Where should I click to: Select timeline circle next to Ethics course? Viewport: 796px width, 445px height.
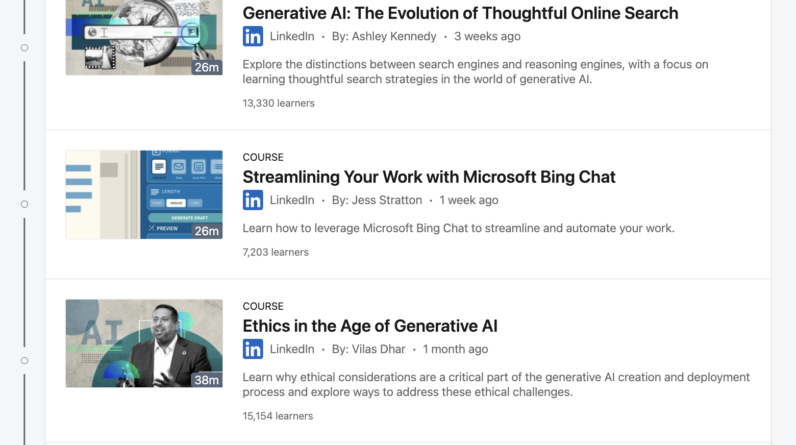click(x=24, y=361)
